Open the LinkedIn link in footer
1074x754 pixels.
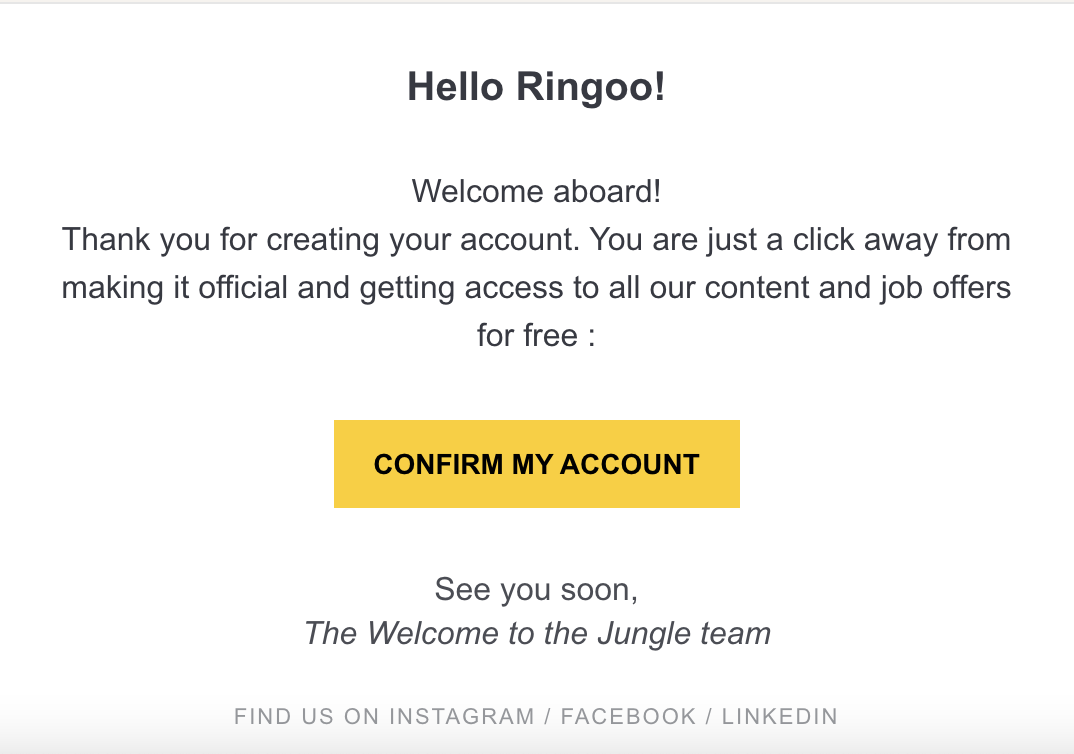click(x=779, y=716)
